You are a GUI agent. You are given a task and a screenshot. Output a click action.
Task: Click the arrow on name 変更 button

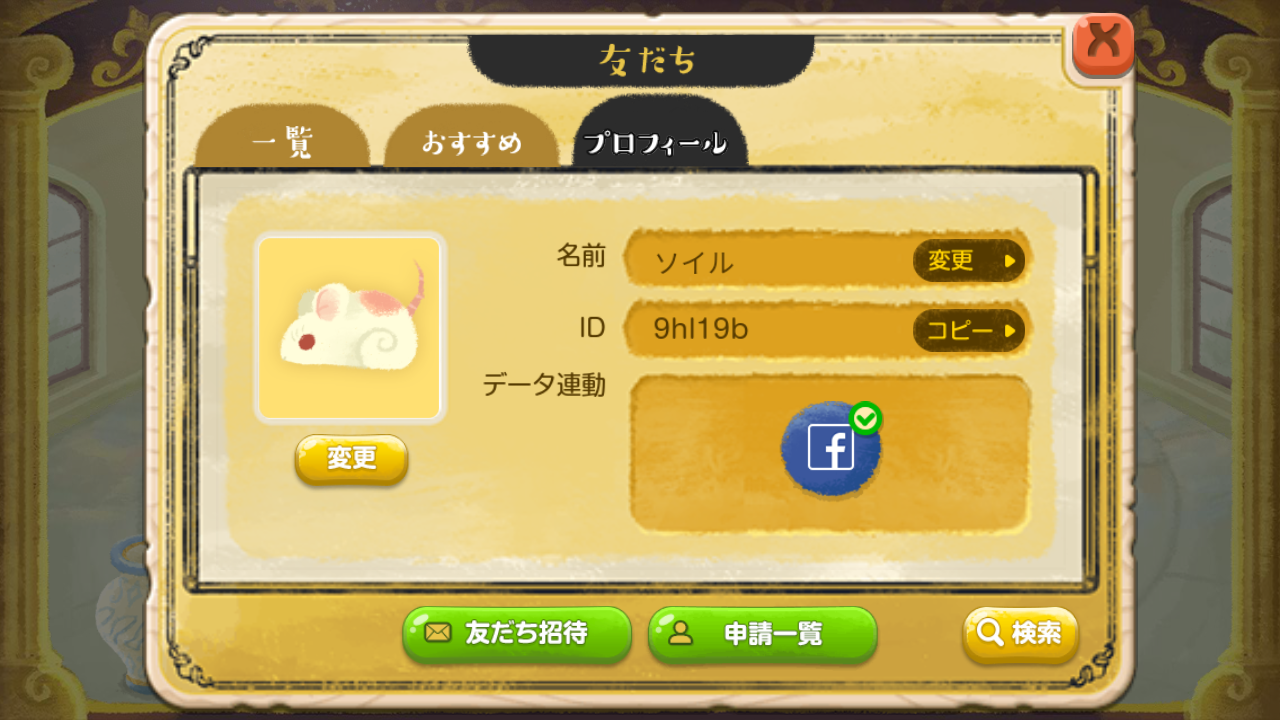1010,261
